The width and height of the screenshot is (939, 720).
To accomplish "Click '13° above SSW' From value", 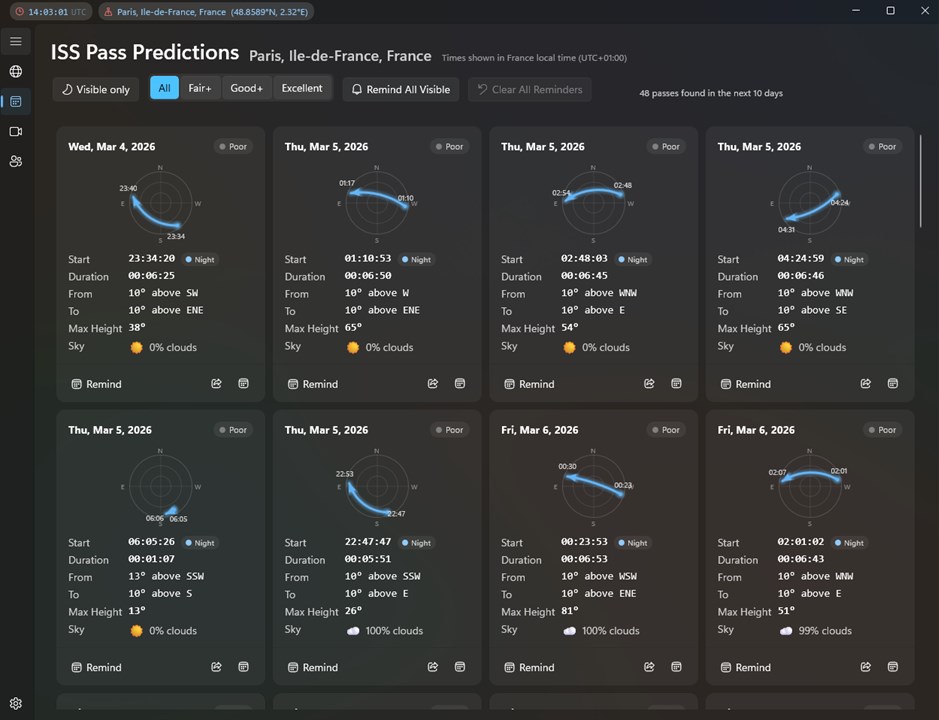I will [x=166, y=576].
